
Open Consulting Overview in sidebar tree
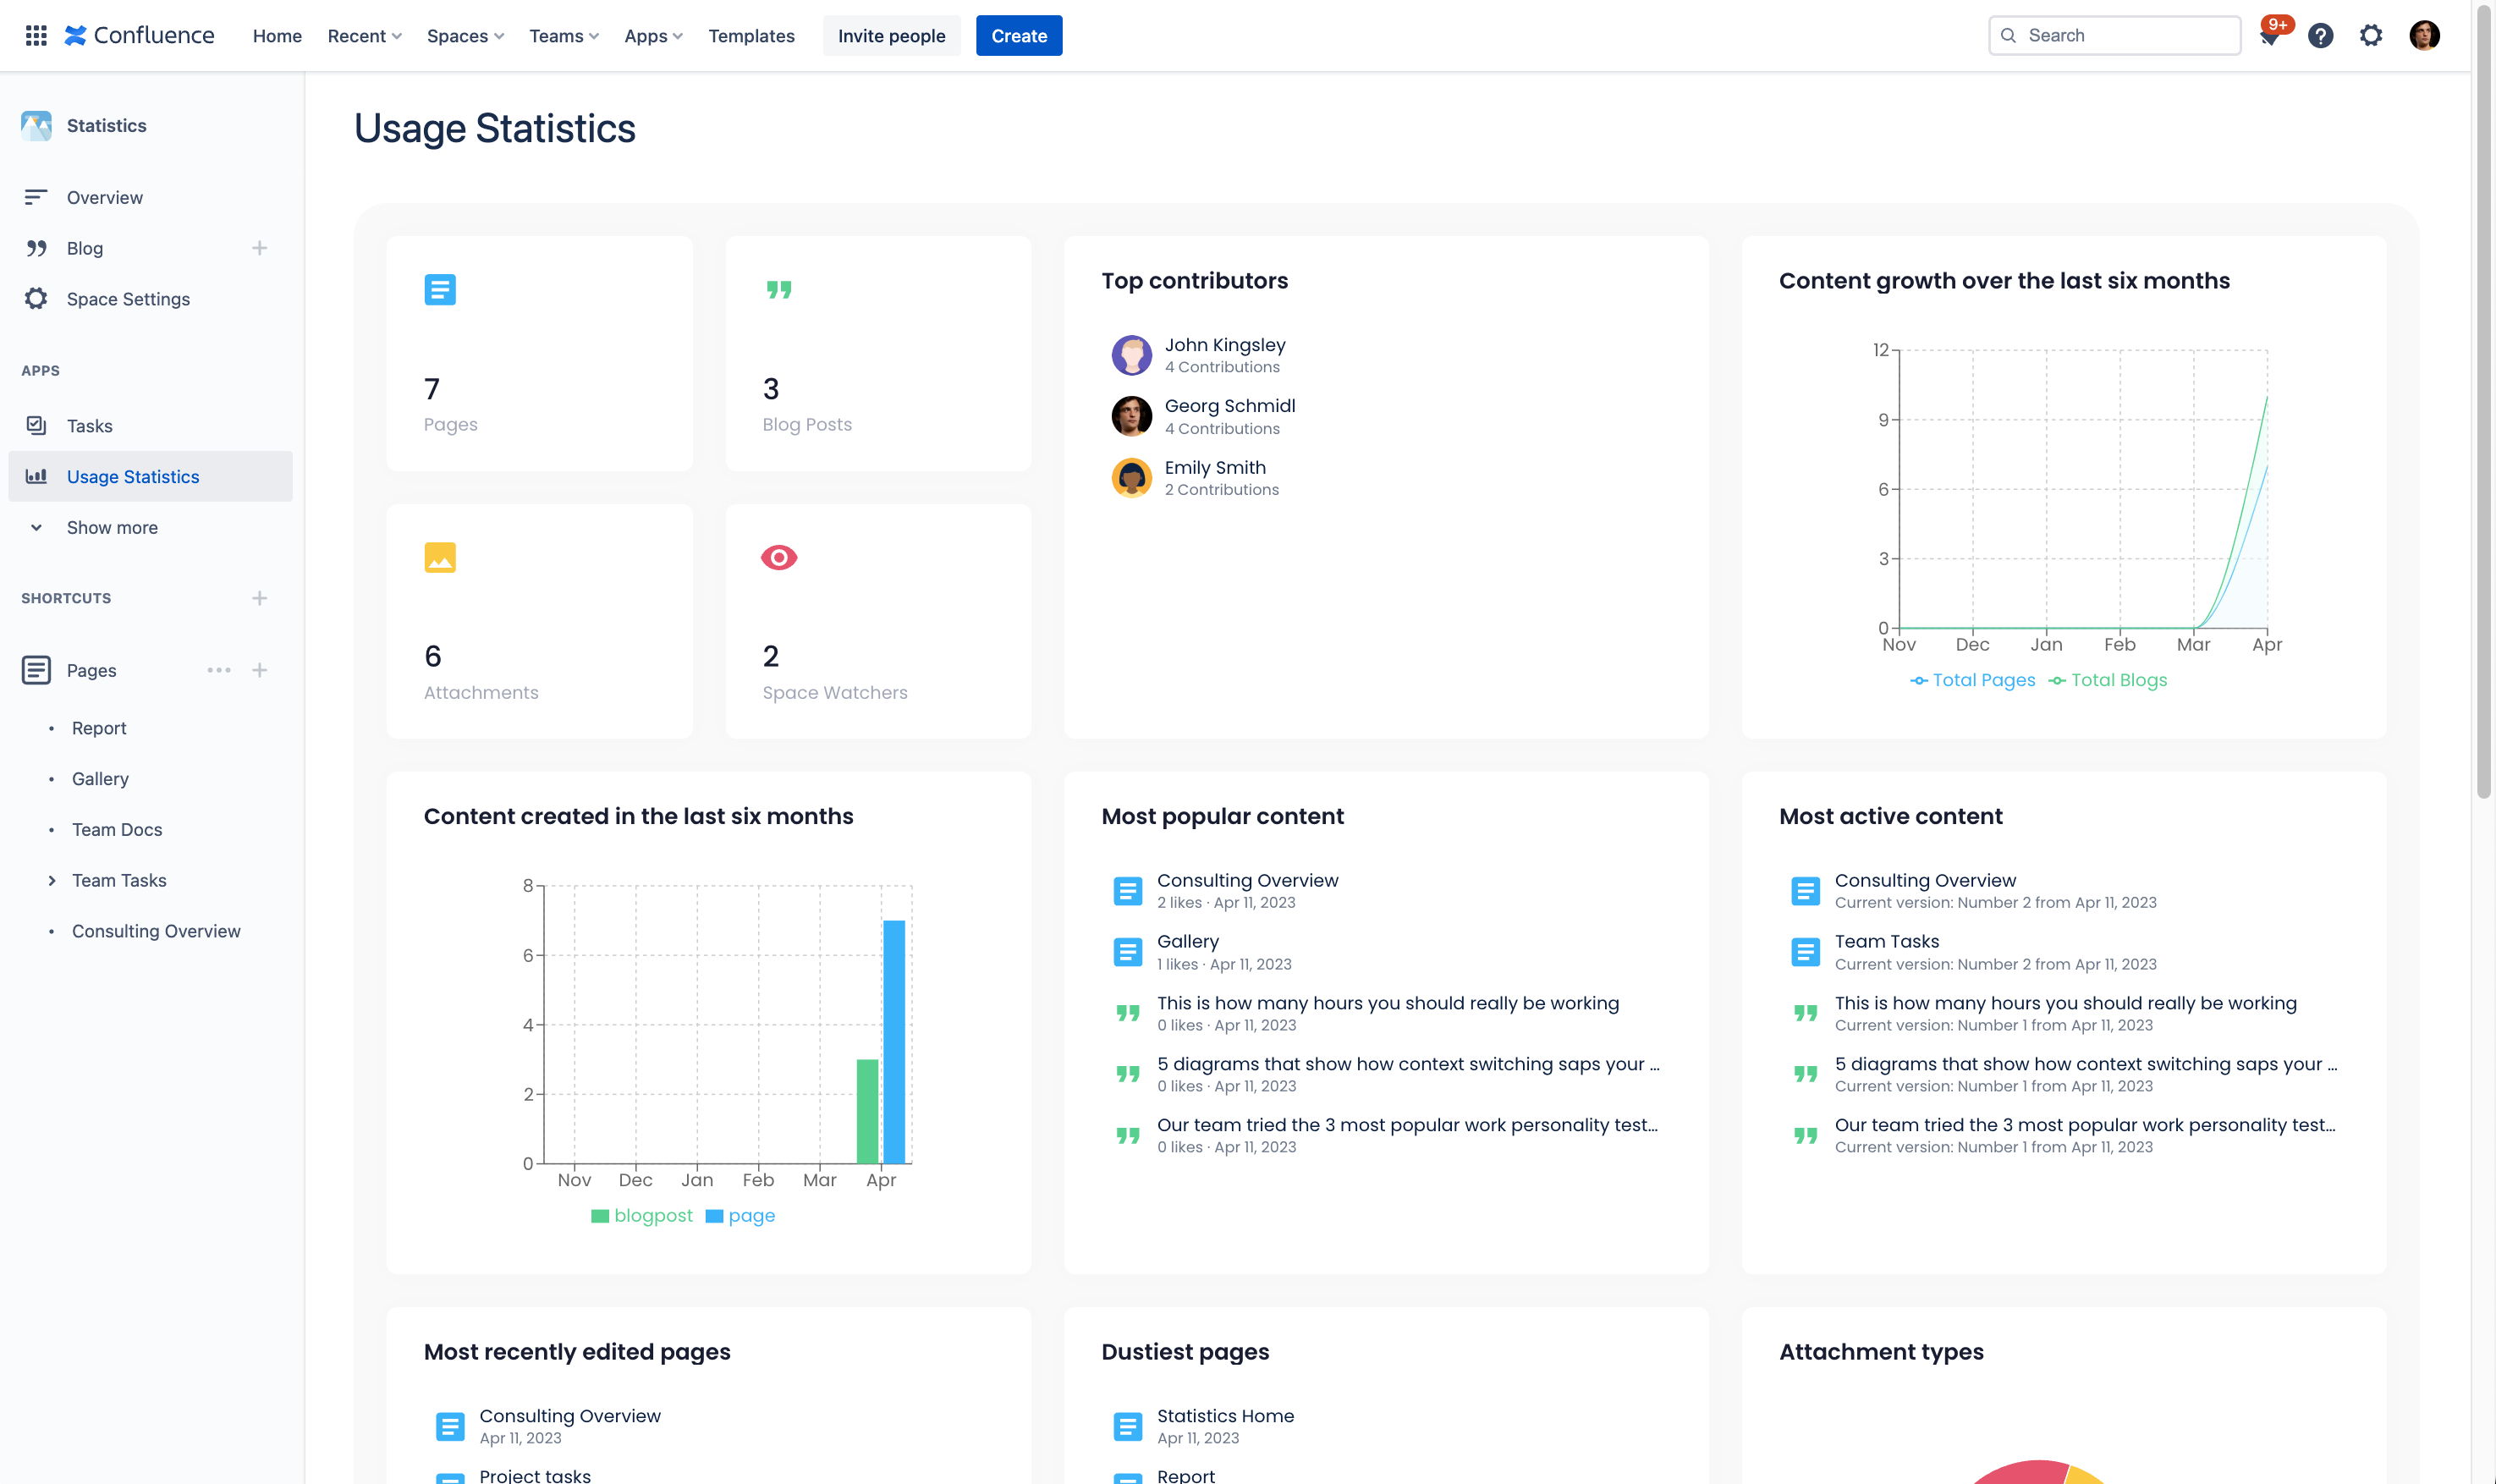pos(156,931)
